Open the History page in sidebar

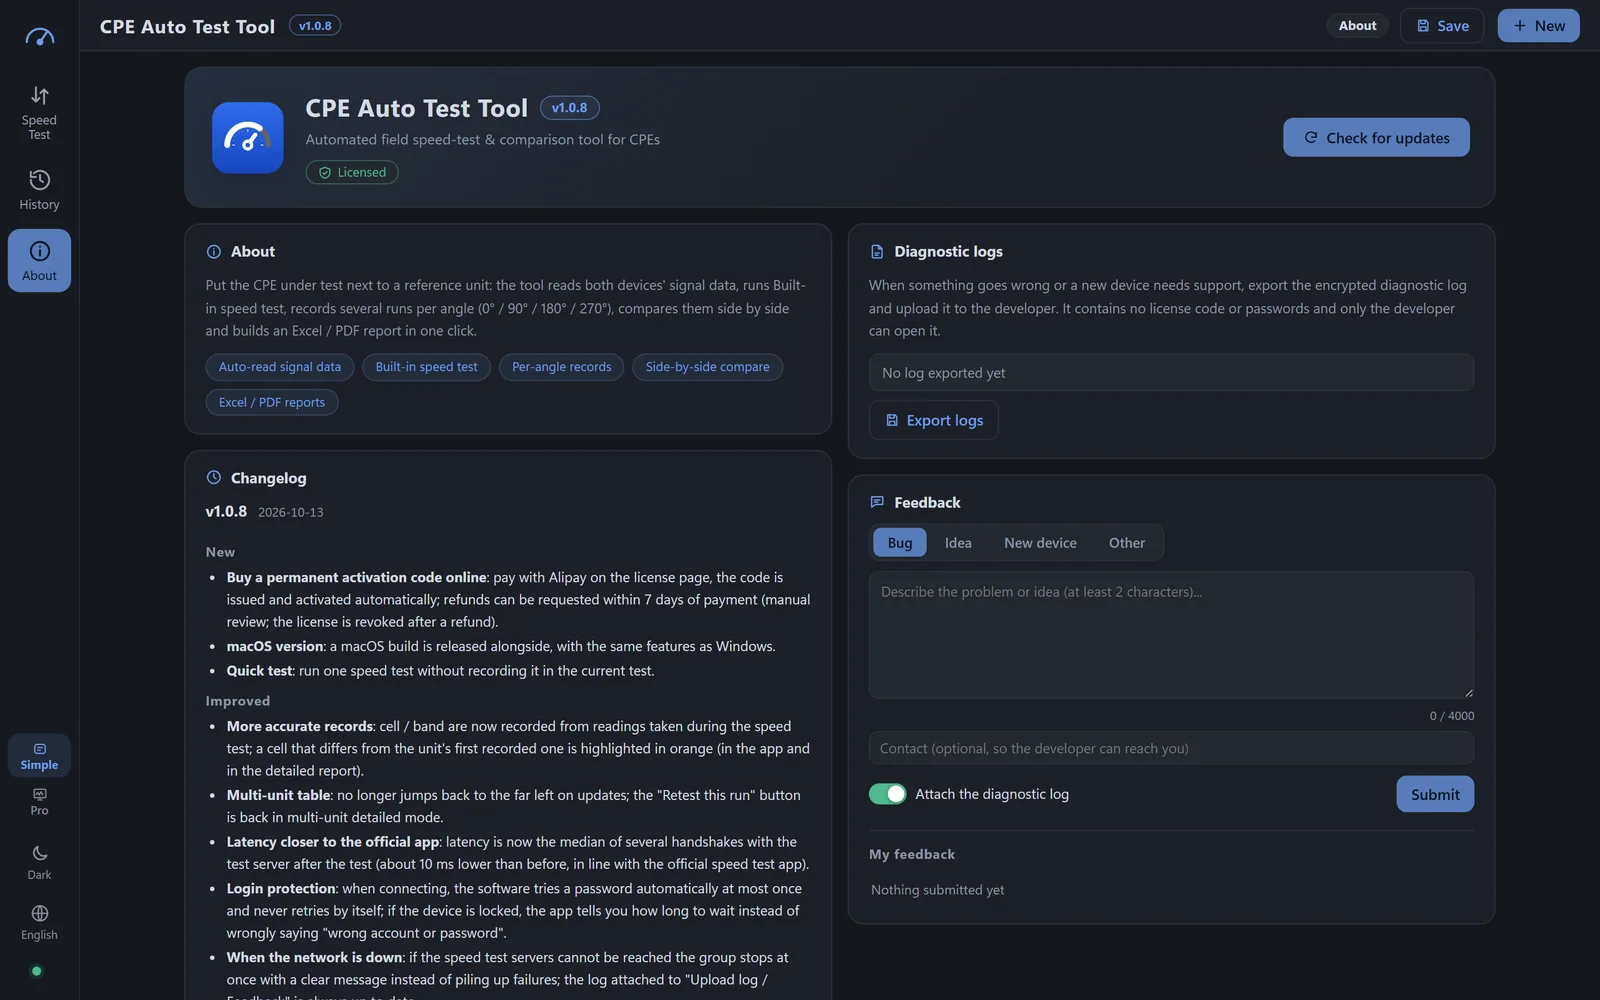(39, 189)
